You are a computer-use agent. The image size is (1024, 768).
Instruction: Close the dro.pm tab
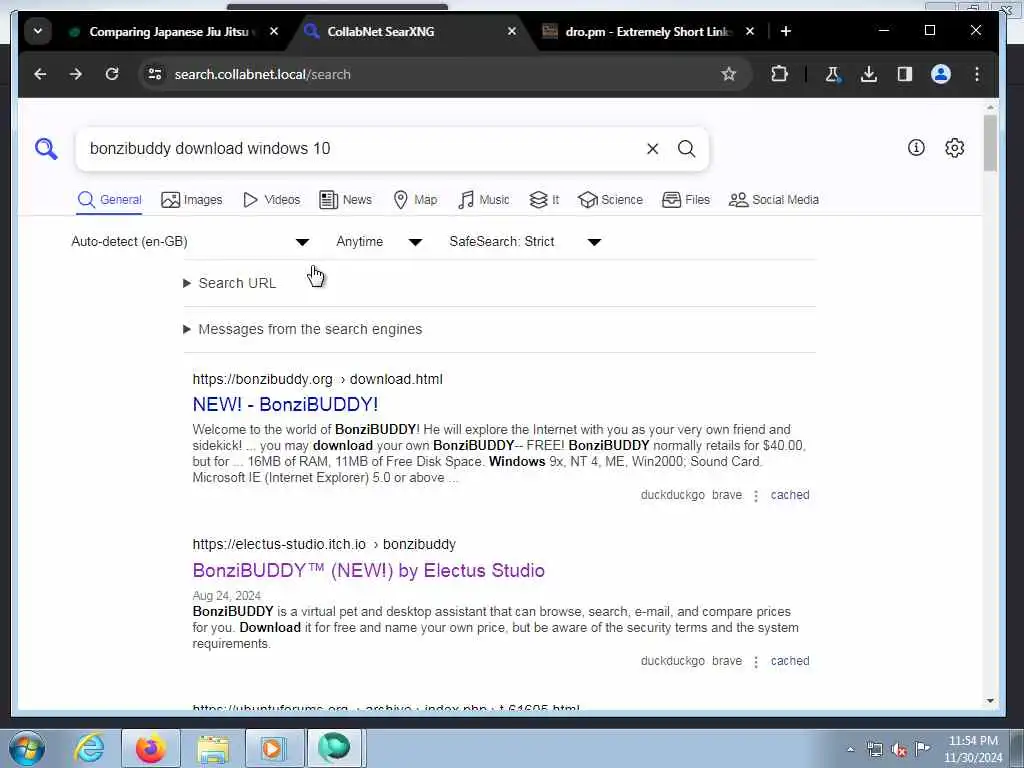tap(750, 31)
